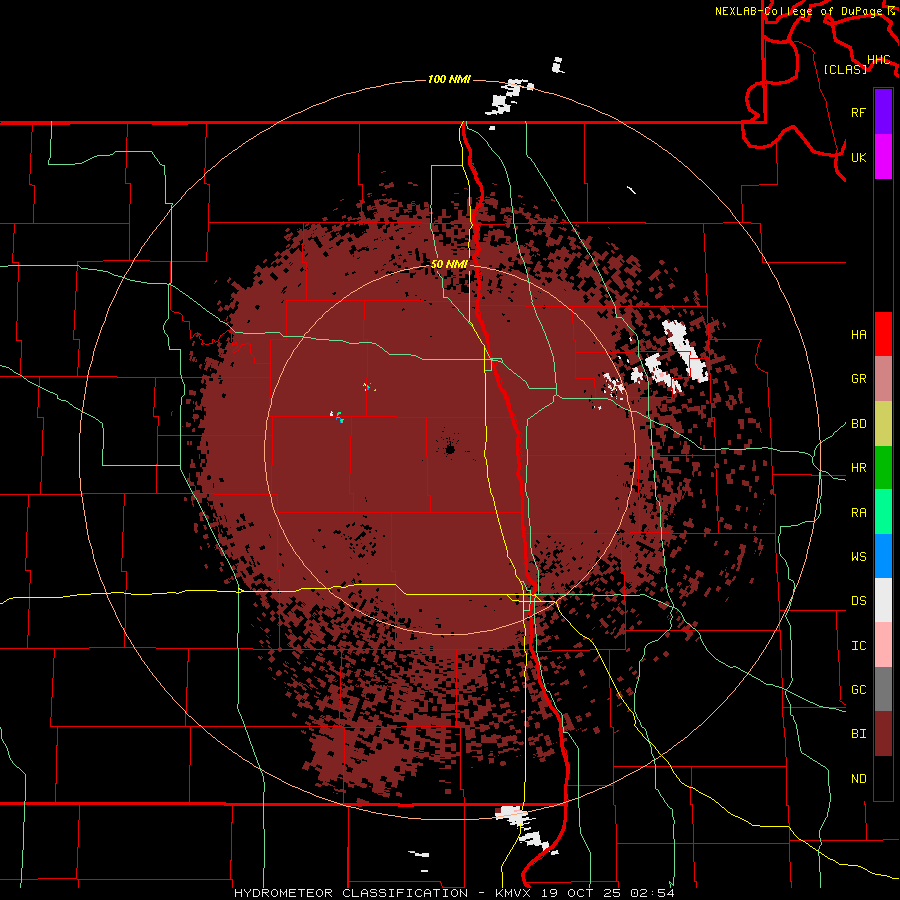900x900 pixels.
Task: Click the HR legend label
Action: tap(858, 468)
